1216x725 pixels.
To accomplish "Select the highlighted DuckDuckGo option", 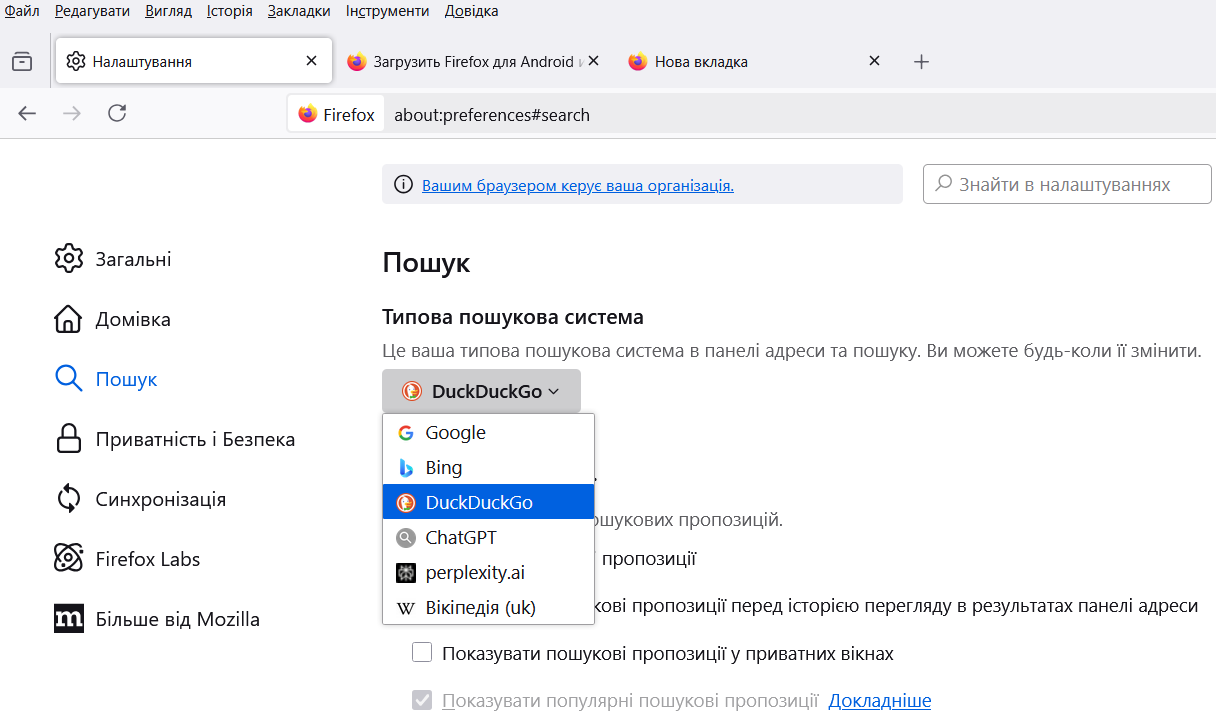I will (x=489, y=502).
